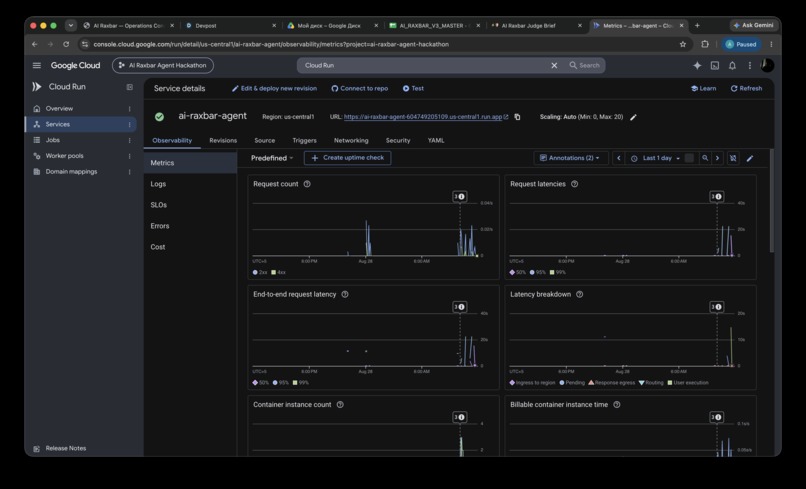
Task: Show help for End-to-end request latency
Action: [x=345, y=294]
